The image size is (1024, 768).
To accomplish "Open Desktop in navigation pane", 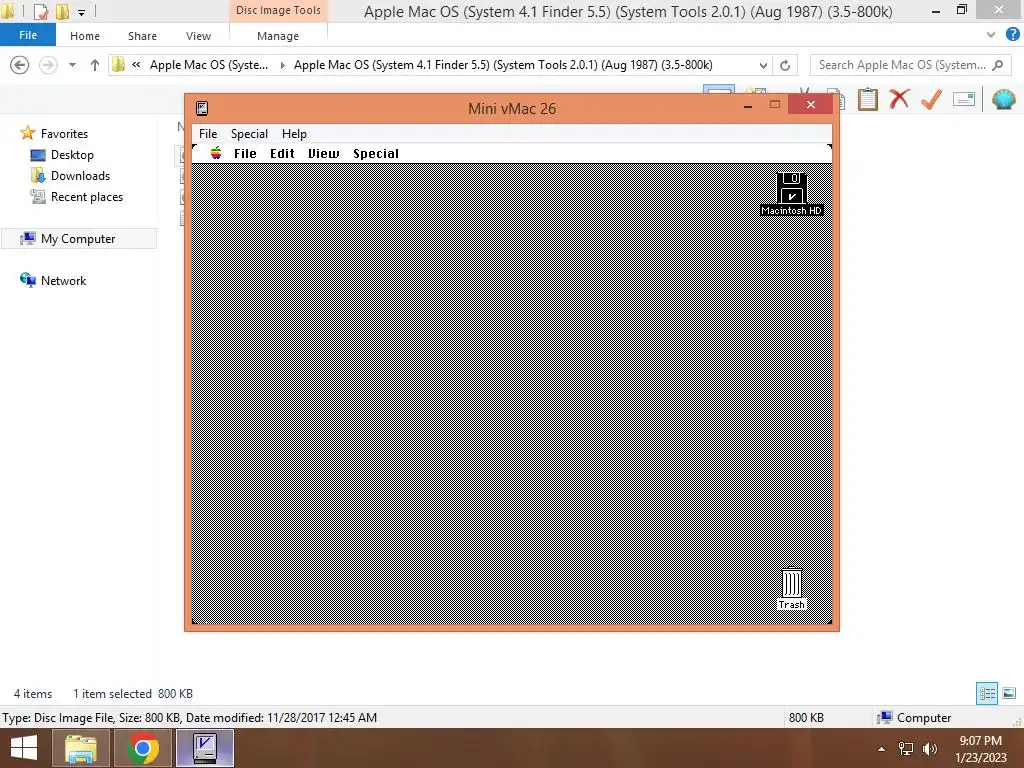I will click(72, 155).
